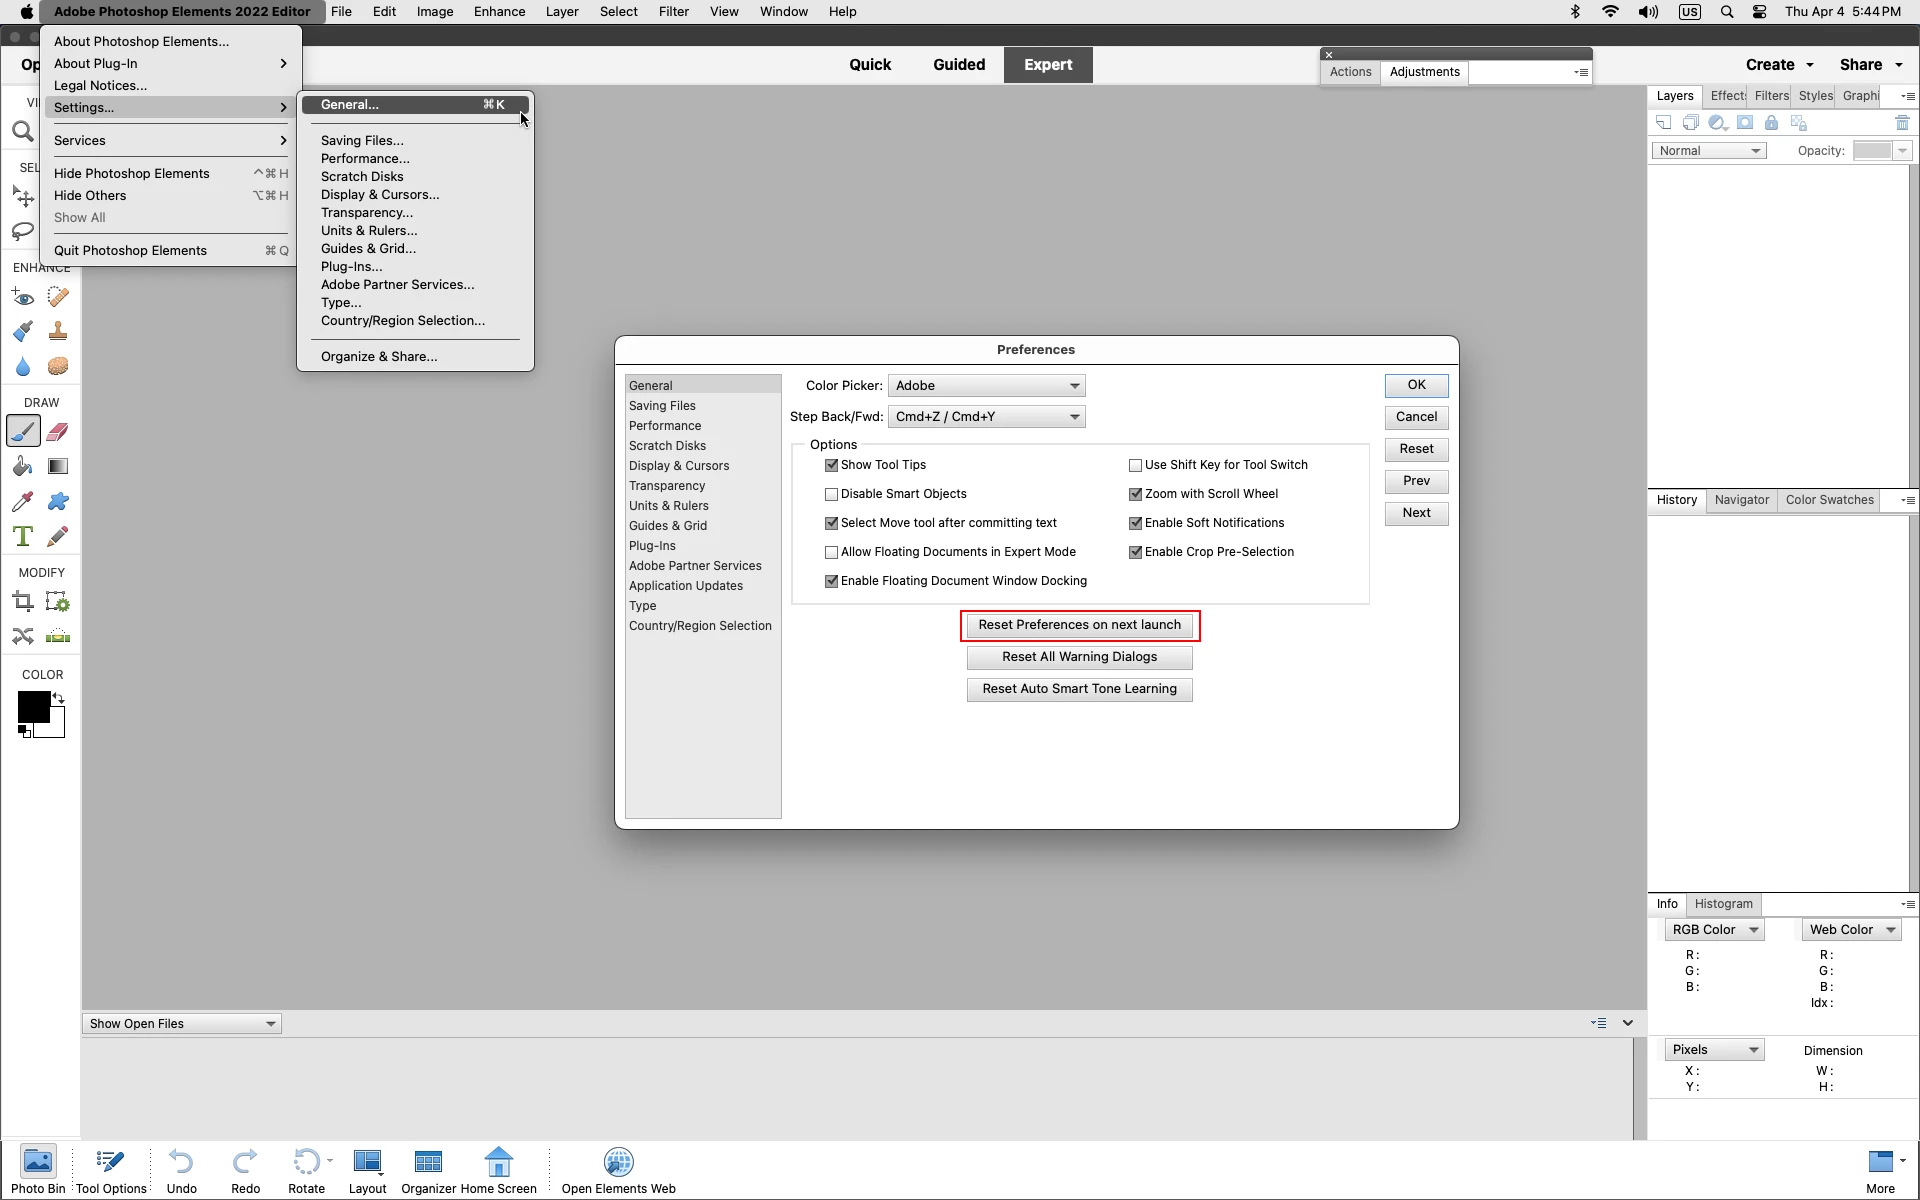The height and width of the screenshot is (1200, 1920).
Task: Check Allow Floating Documents in Expert Mode
Action: coord(831,552)
